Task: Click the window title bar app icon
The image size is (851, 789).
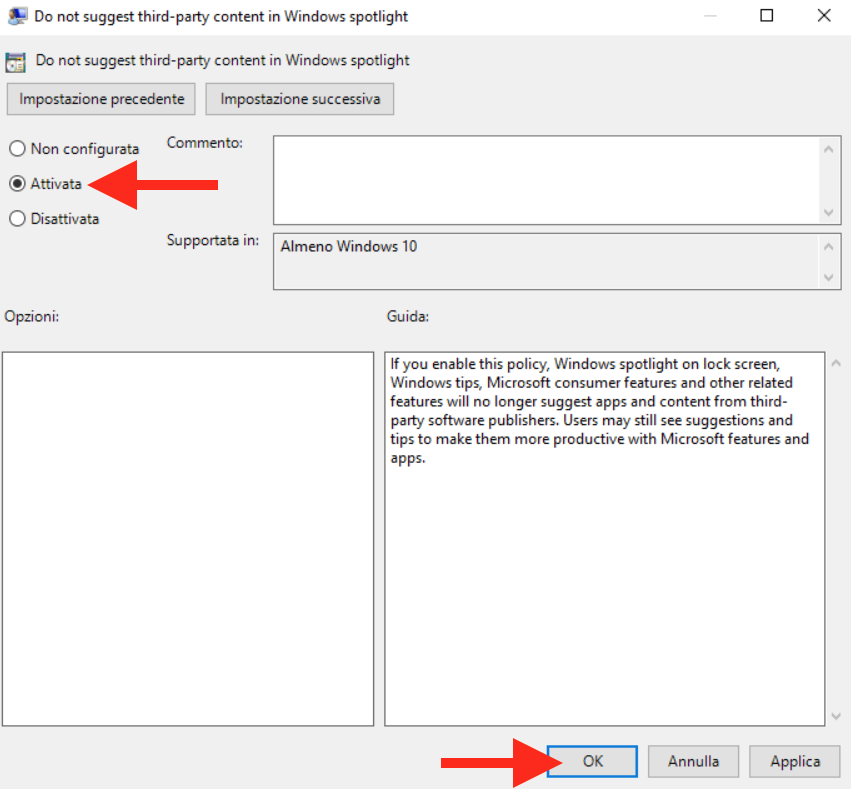Action: click(17, 16)
